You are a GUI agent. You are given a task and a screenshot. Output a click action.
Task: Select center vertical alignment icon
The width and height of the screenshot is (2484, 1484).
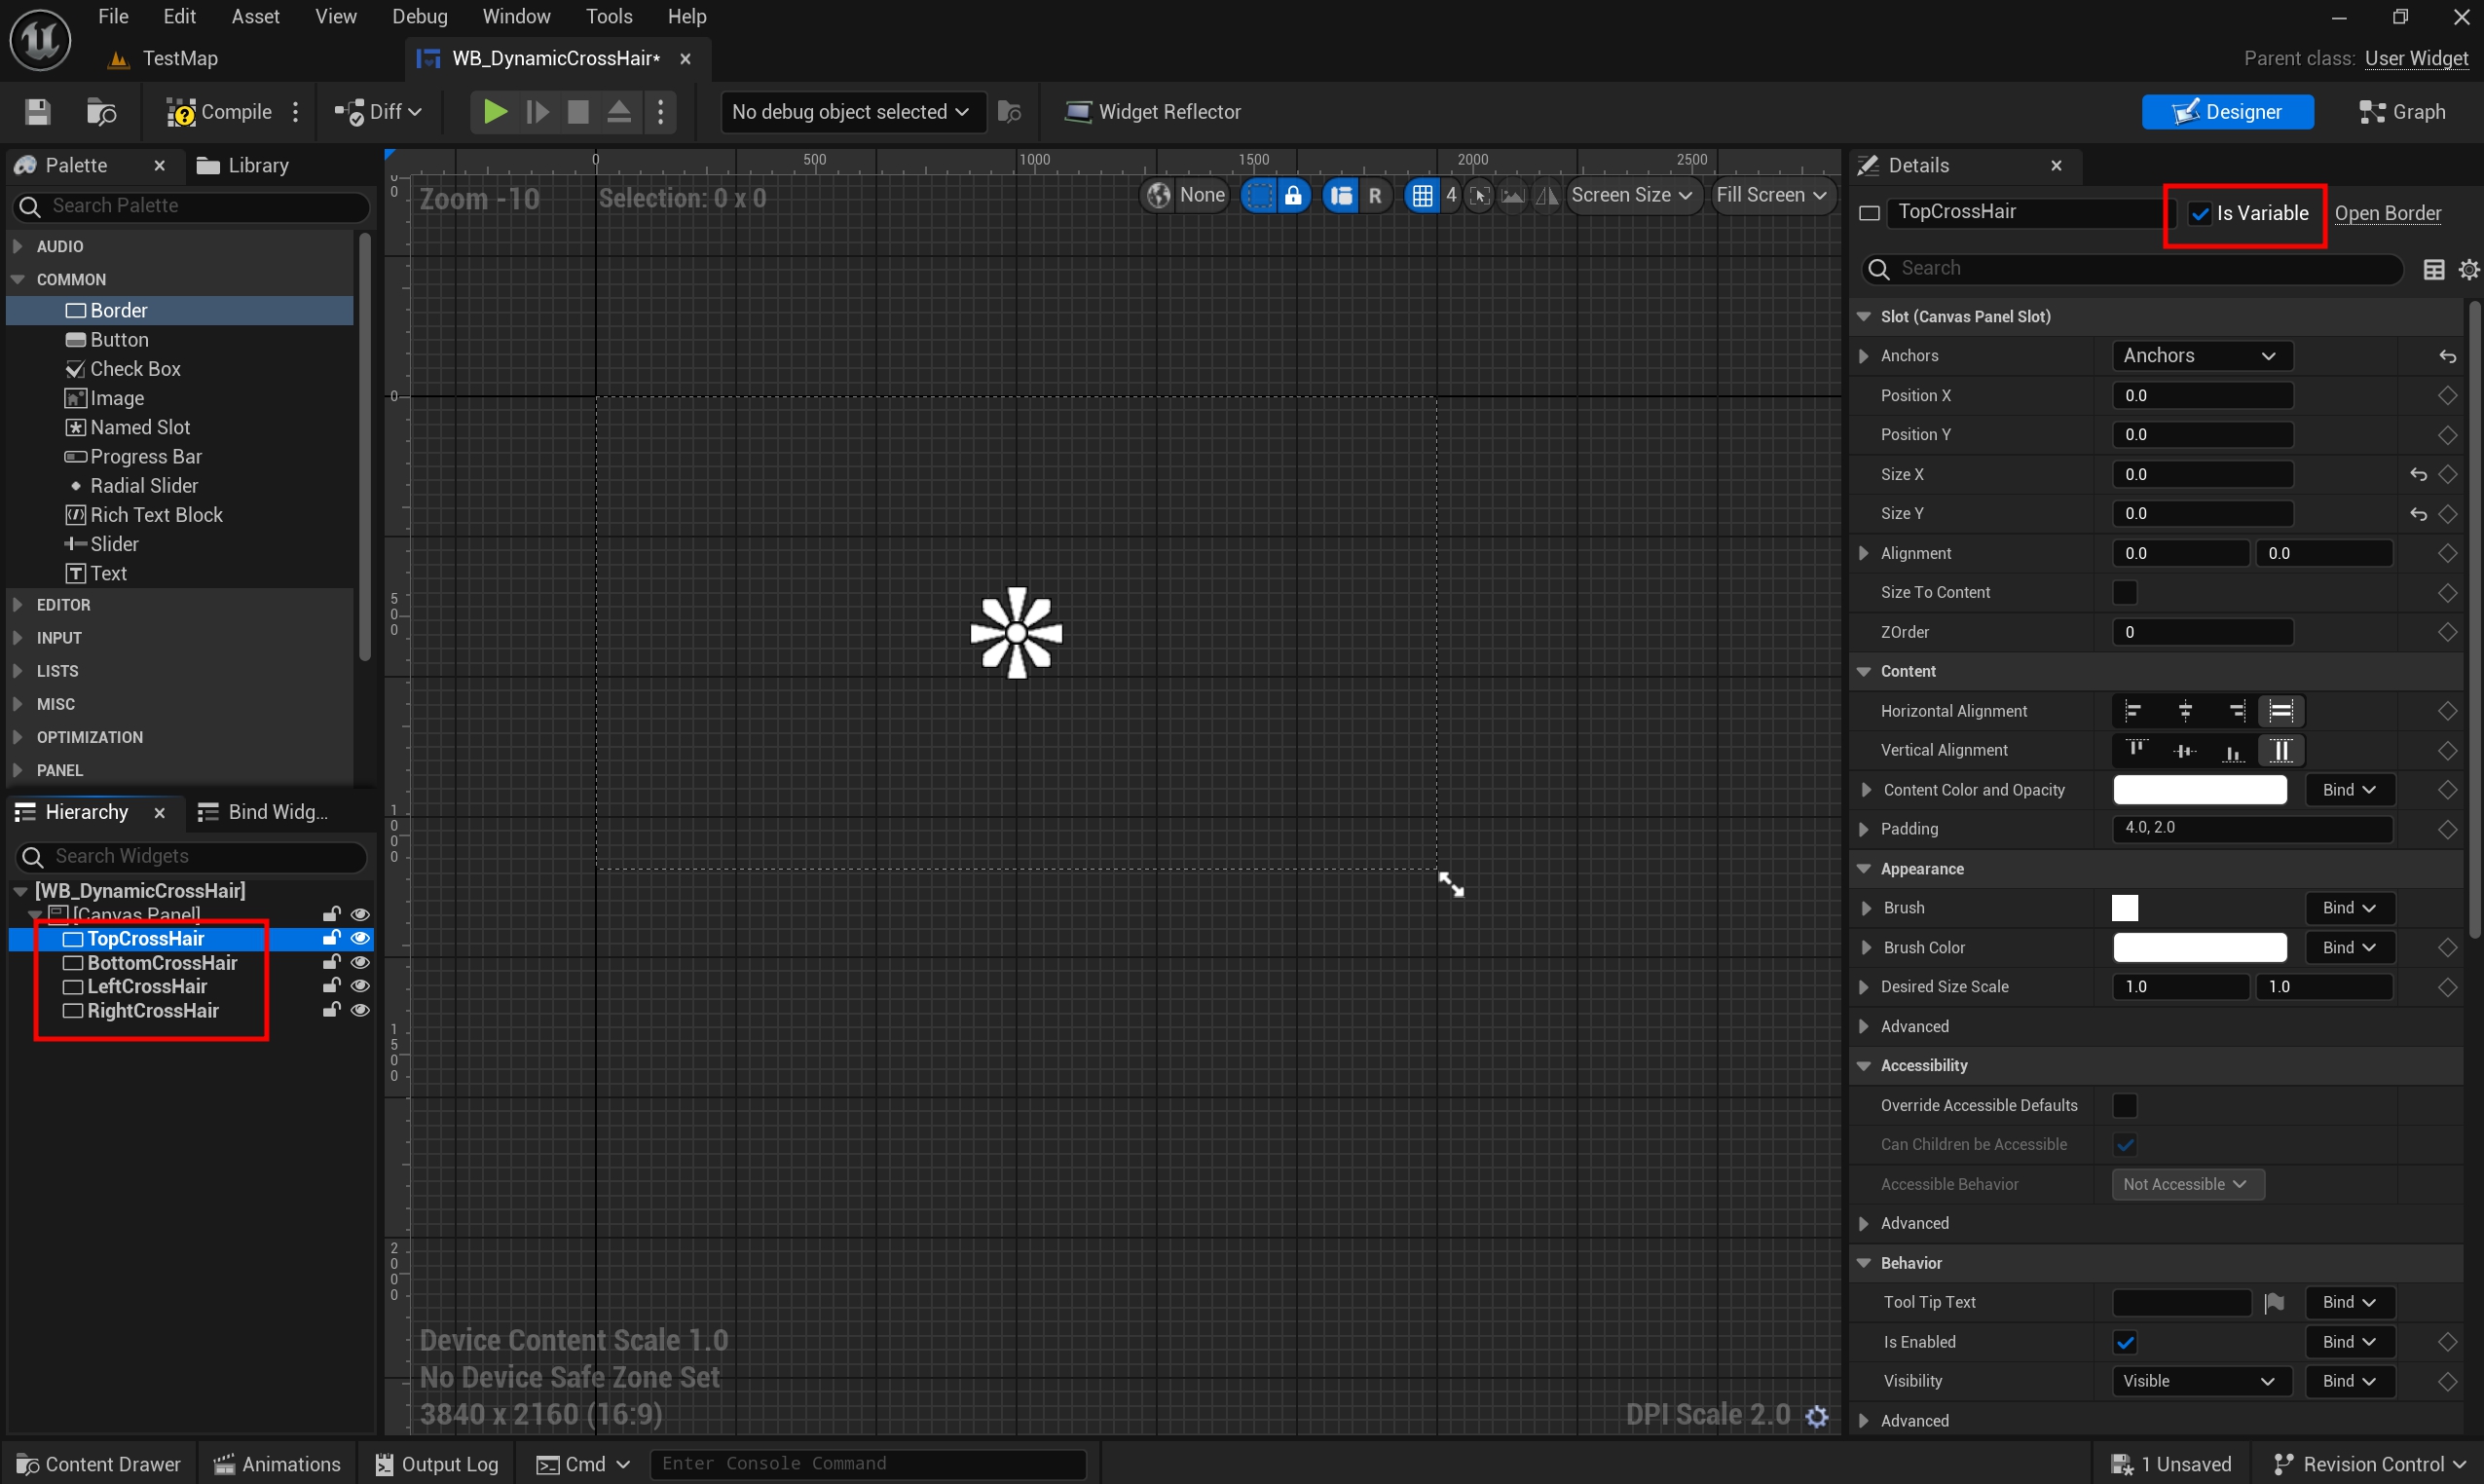(x=2185, y=751)
